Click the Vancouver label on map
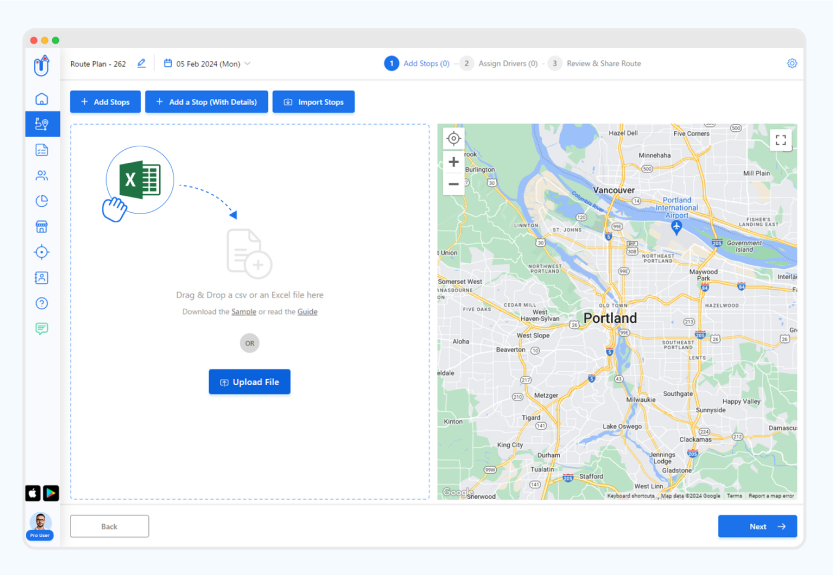Viewport: 834px width, 576px height. [614, 190]
